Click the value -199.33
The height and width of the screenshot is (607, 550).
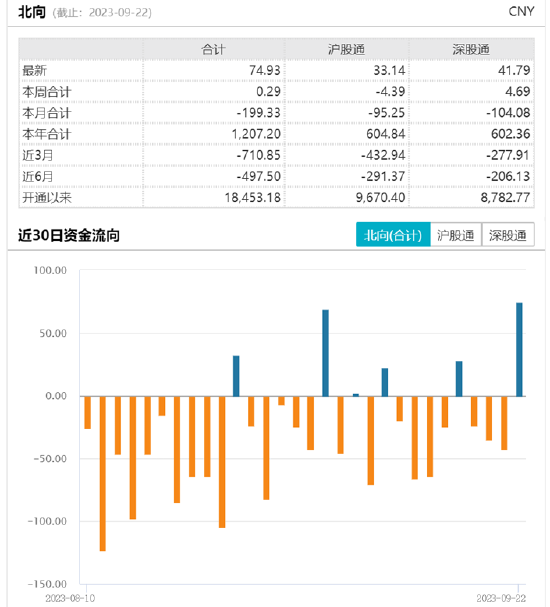(259, 113)
